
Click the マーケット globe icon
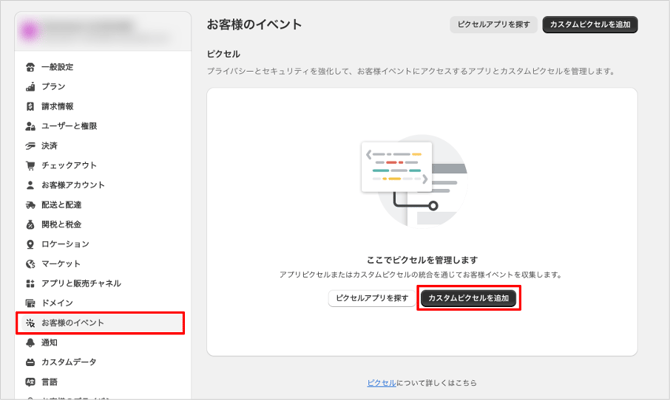pyautogui.click(x=30, y=264)
